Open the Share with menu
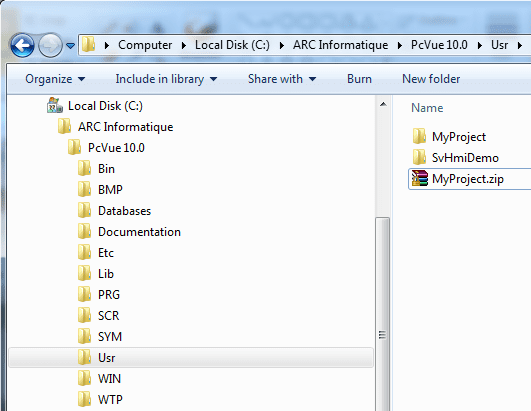Image resolution: width=531 pixels, height=411 pixels. pyautogui.click(x=282, y=79)
